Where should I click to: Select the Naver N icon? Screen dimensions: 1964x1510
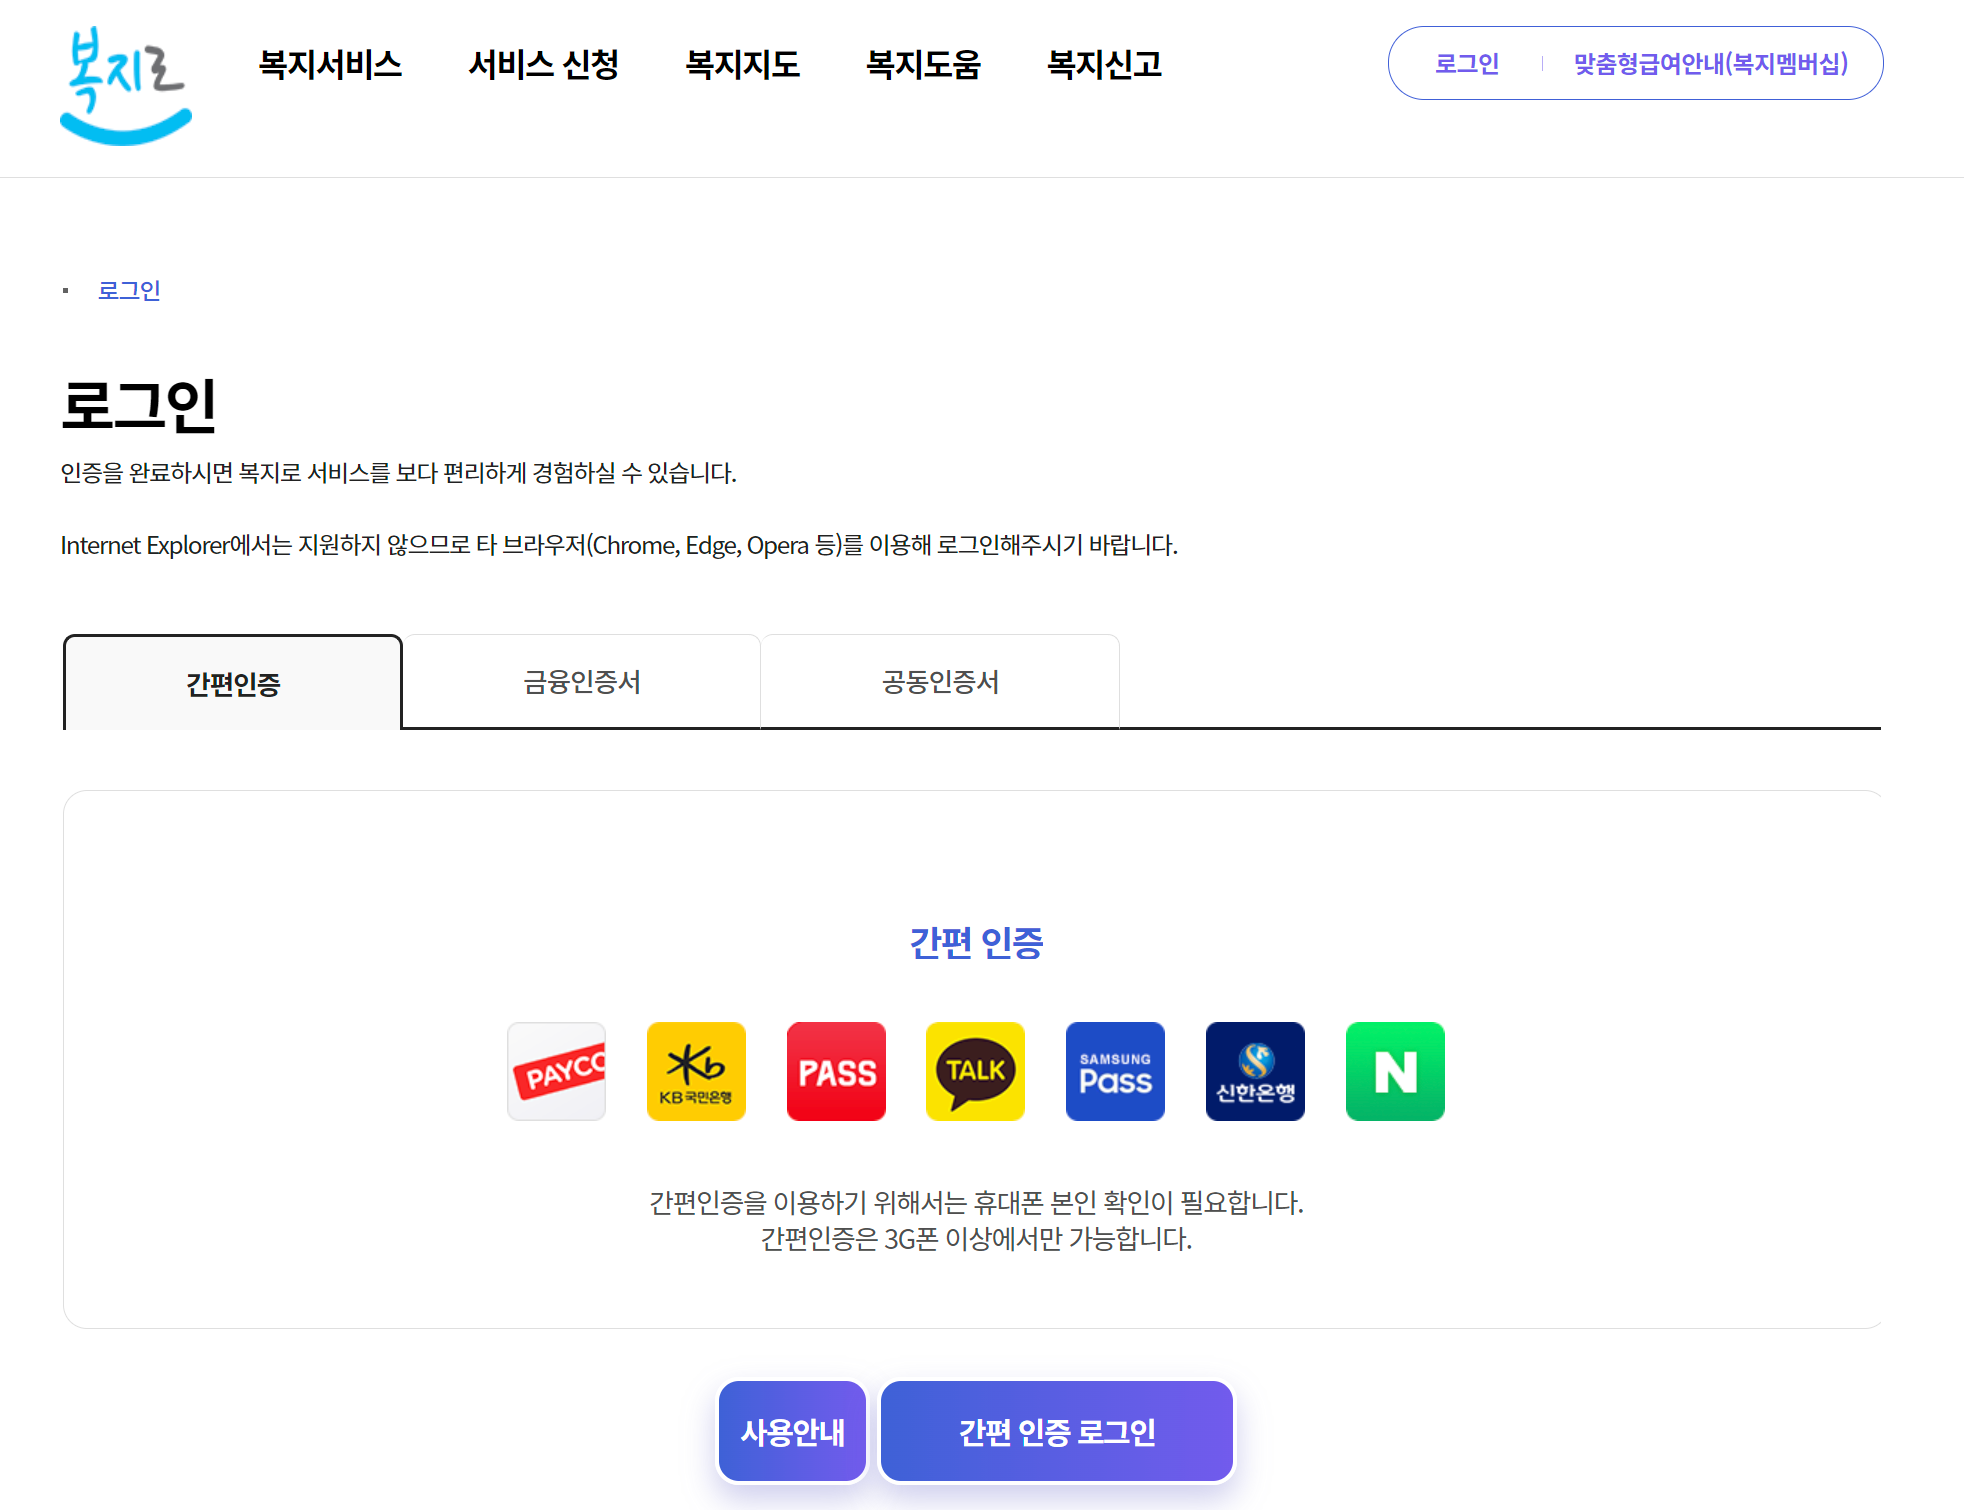click(1395, 1071)
